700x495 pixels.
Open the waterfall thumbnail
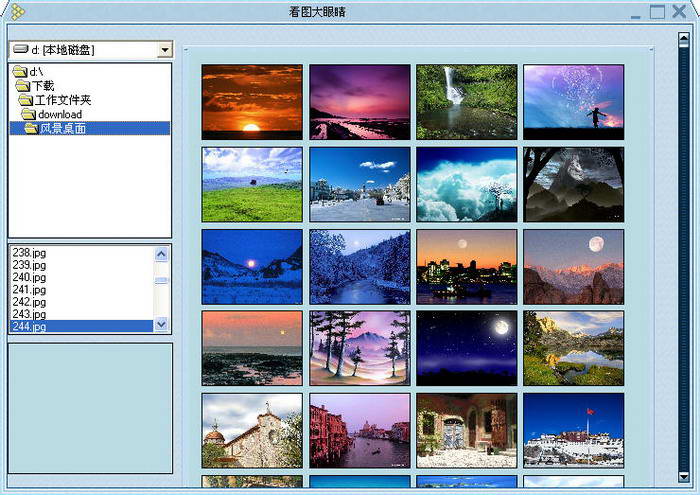466,101
